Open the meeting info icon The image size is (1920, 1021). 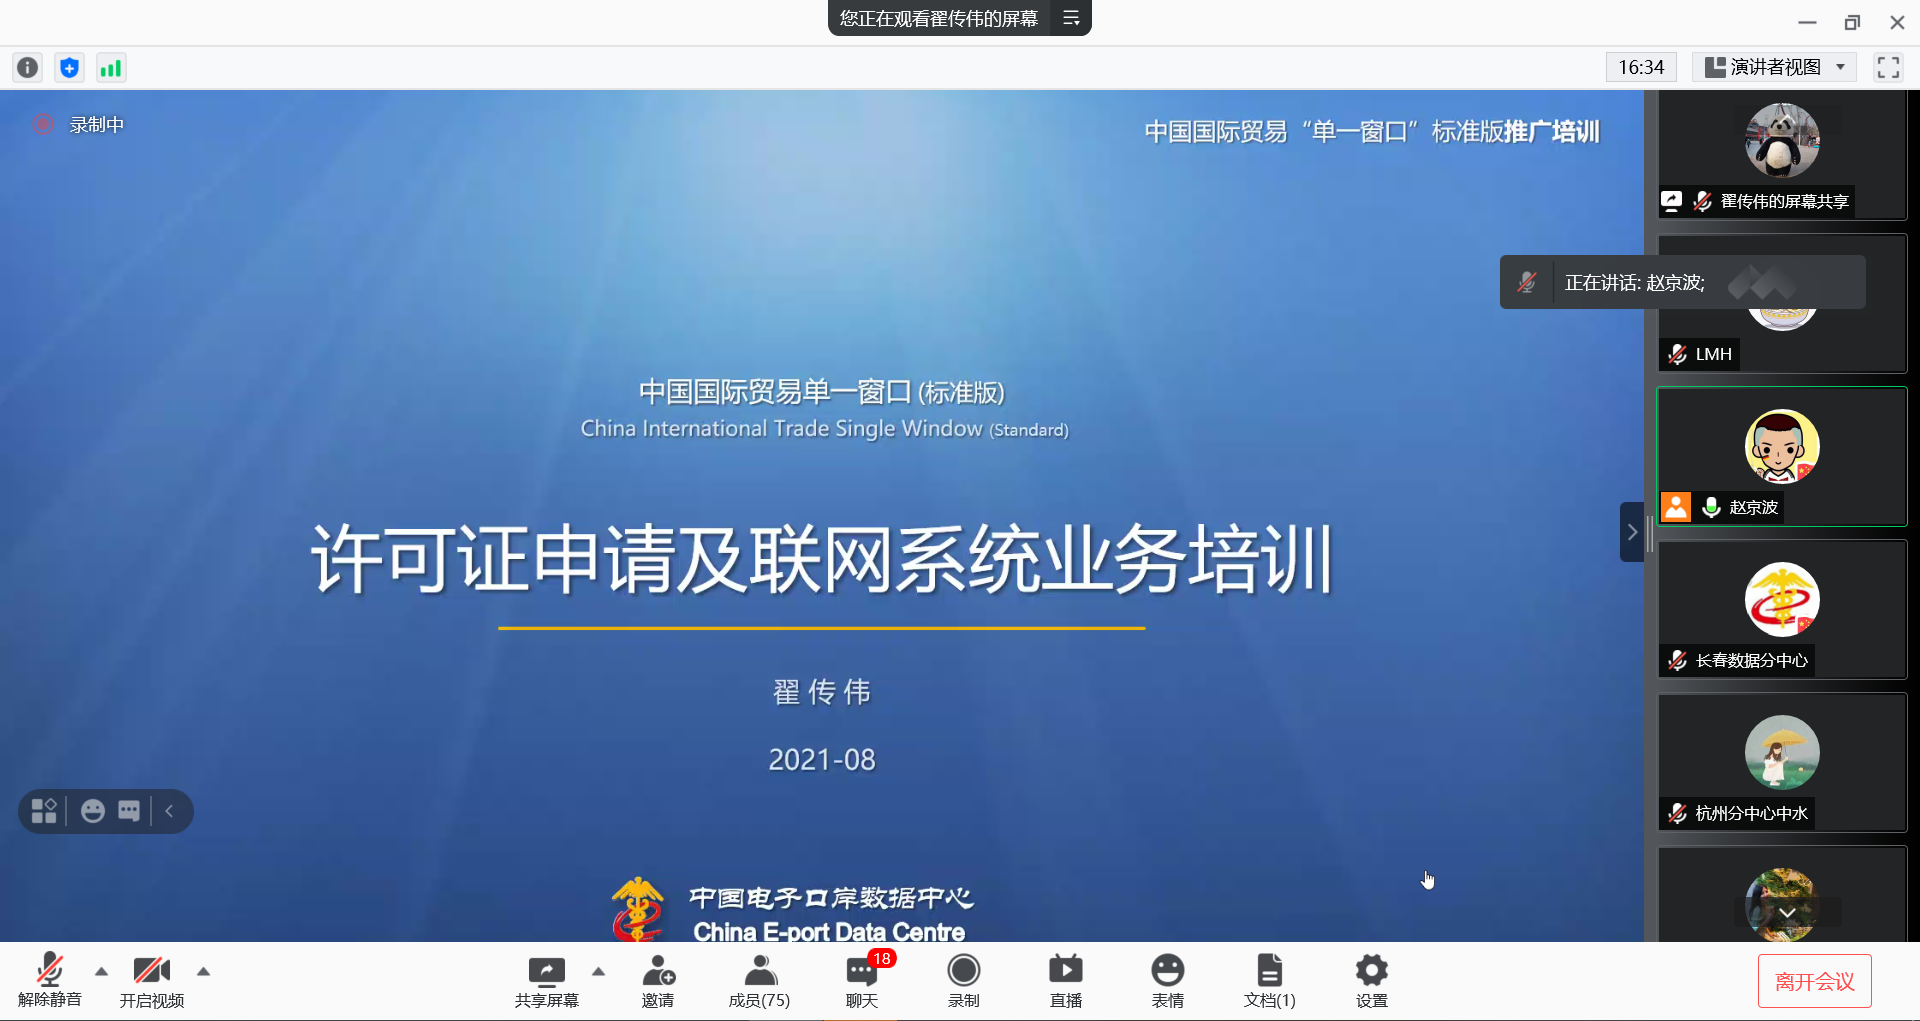pos(28,67)
